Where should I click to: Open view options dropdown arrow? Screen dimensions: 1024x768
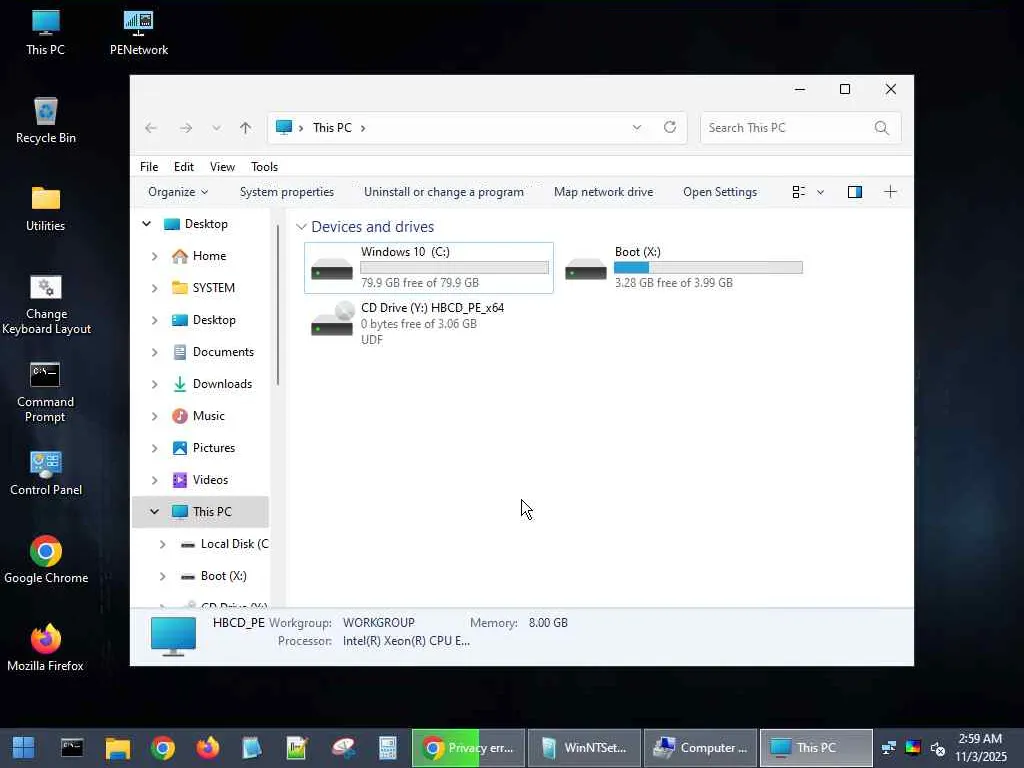(821, 192)
